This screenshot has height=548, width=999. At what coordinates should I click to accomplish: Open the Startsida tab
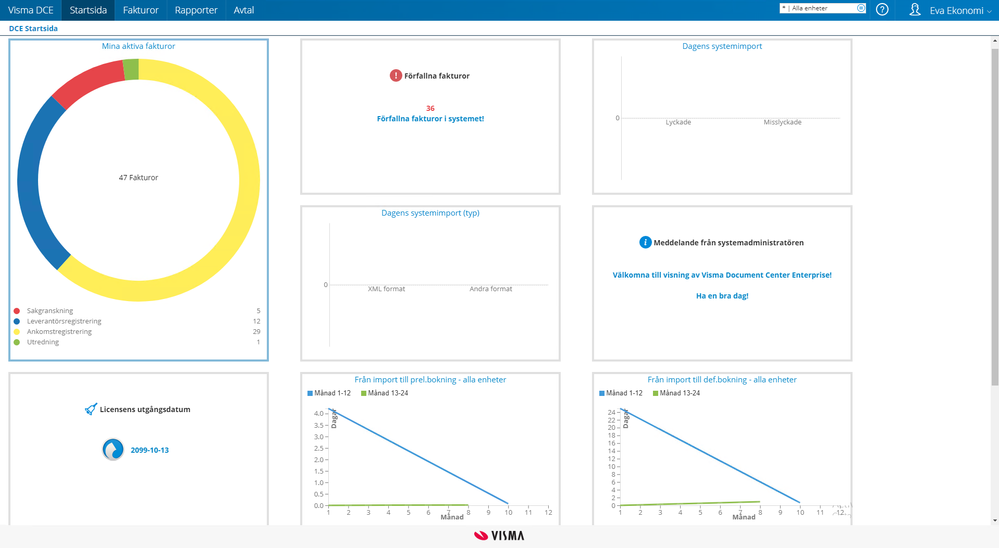click(x=88, y=10)
